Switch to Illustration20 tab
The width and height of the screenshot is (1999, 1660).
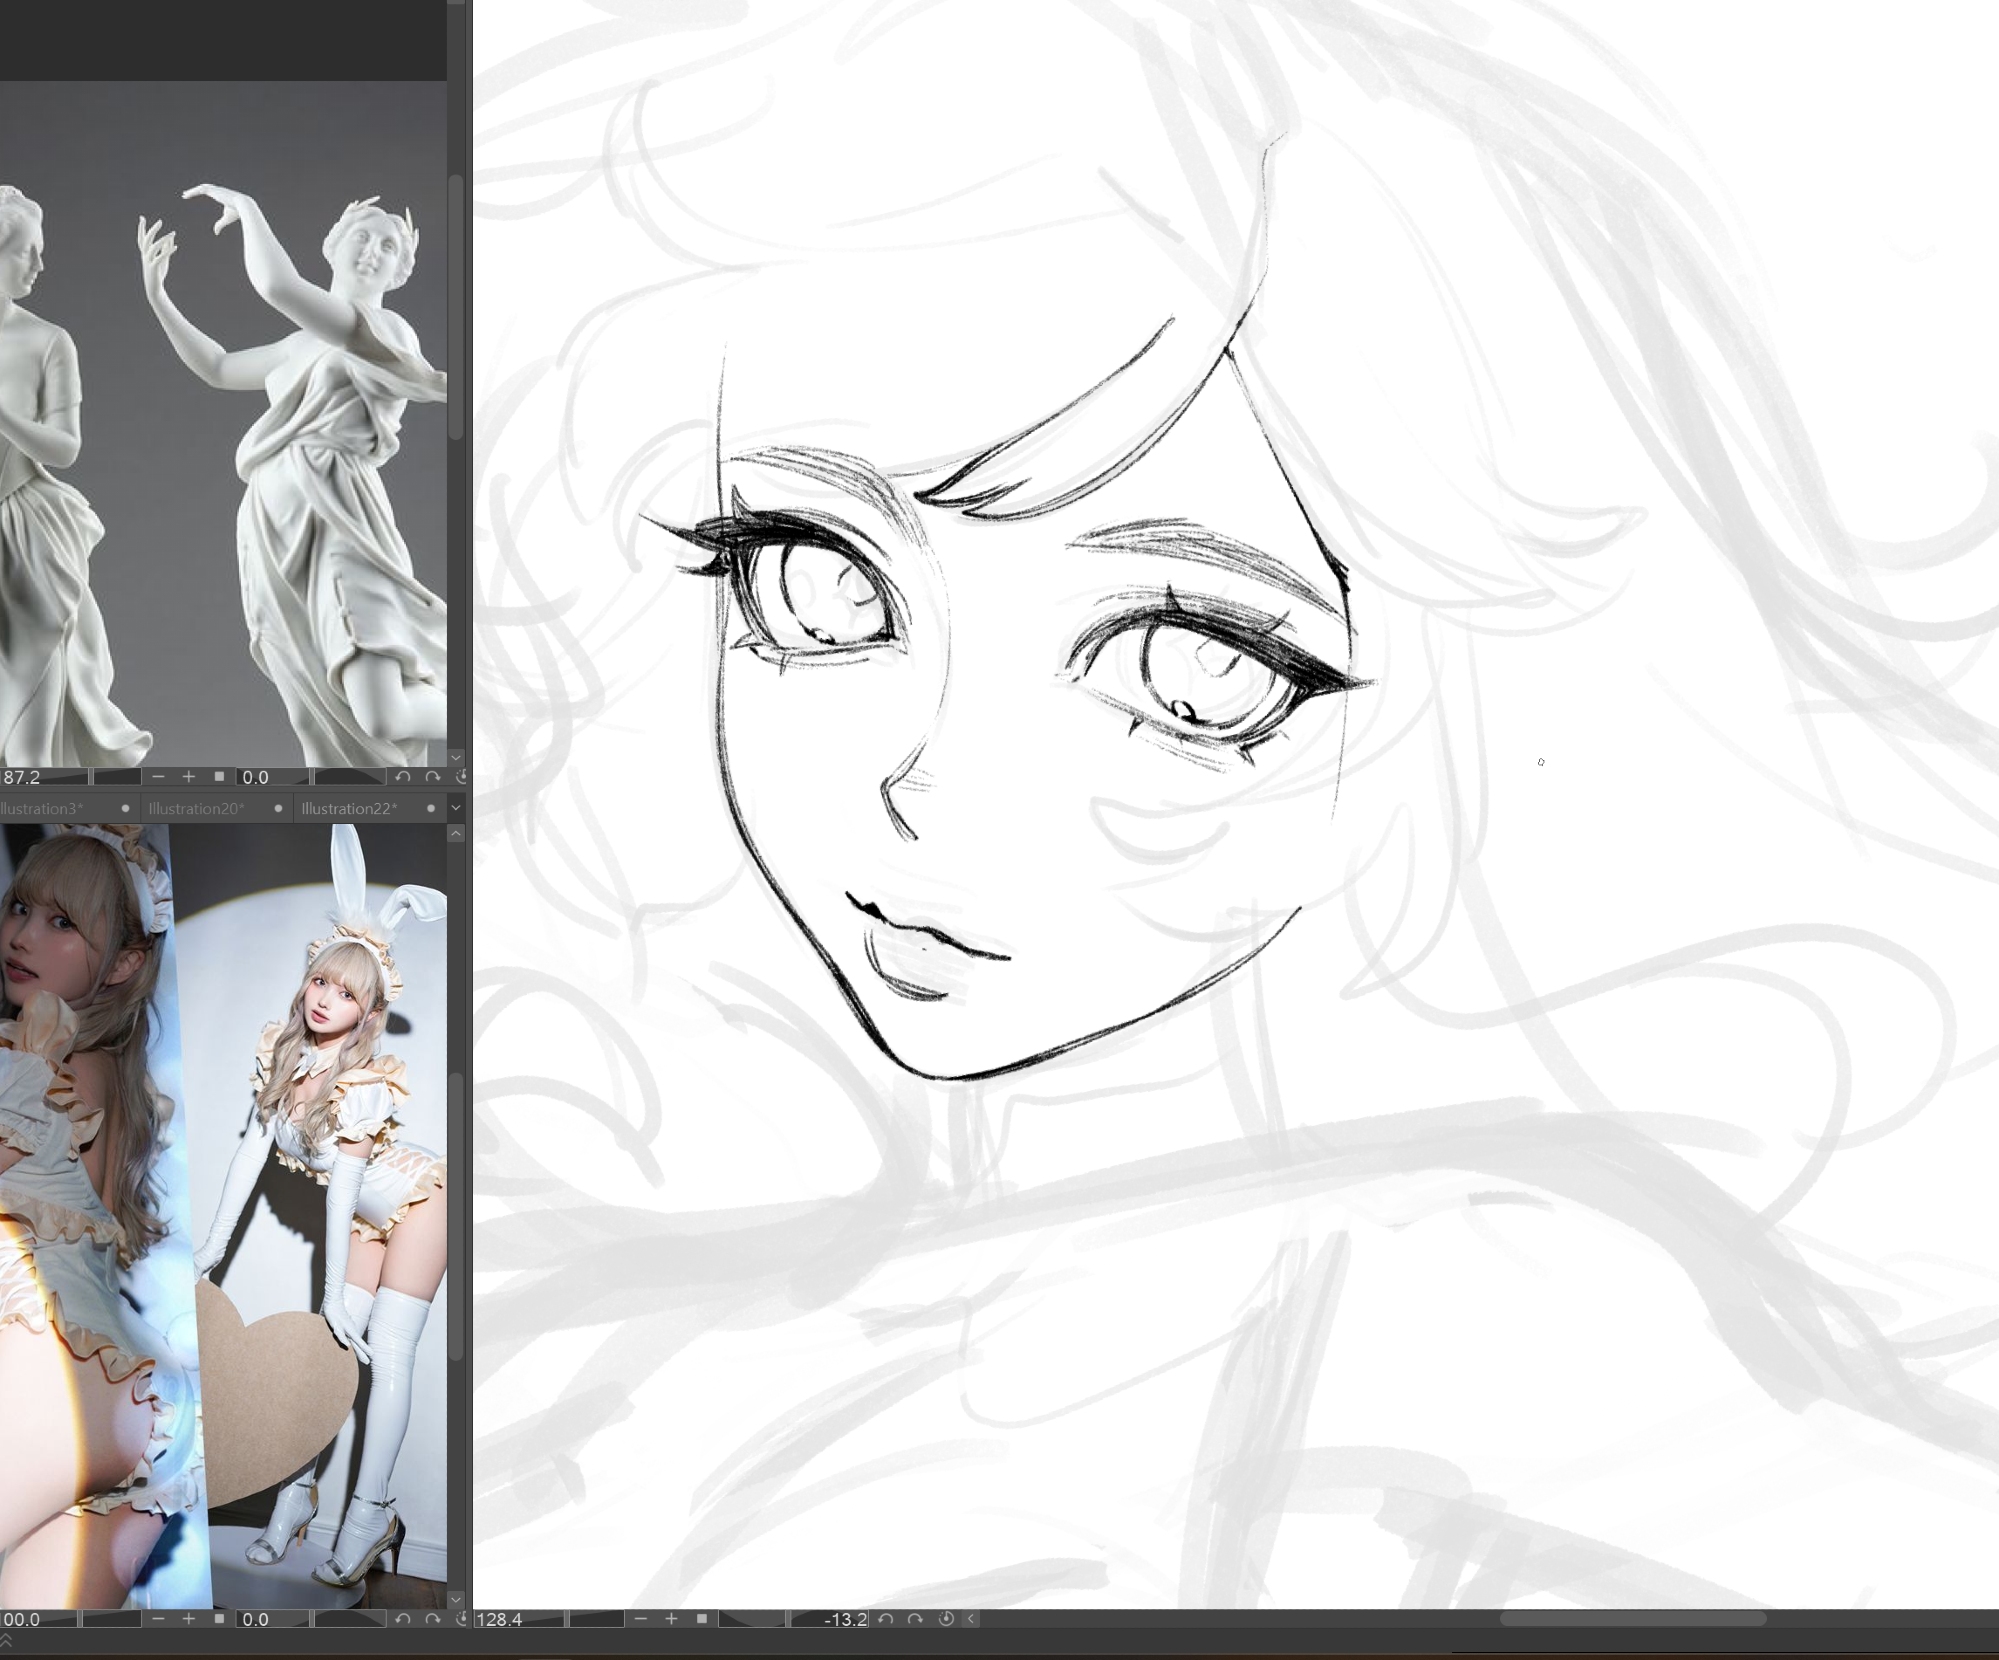[196, 808]
